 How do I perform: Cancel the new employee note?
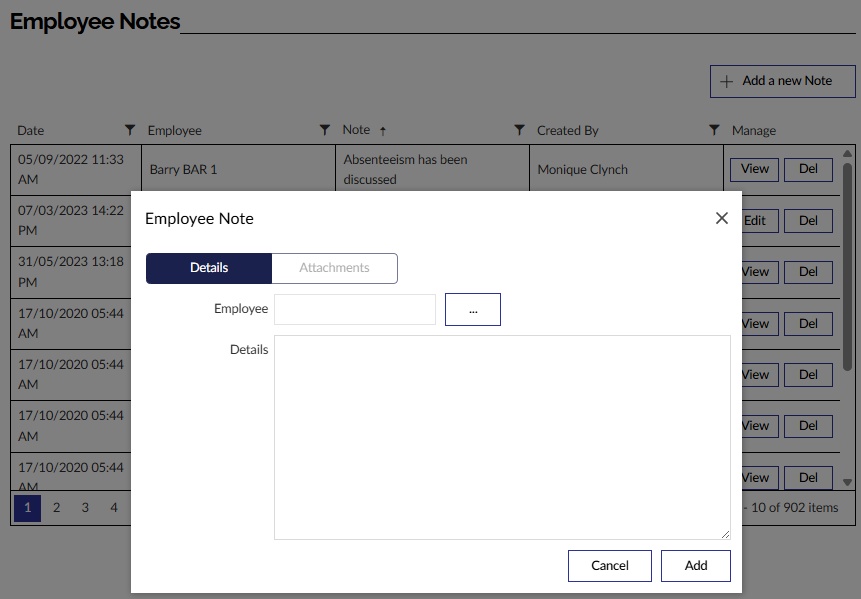point(609,565)
